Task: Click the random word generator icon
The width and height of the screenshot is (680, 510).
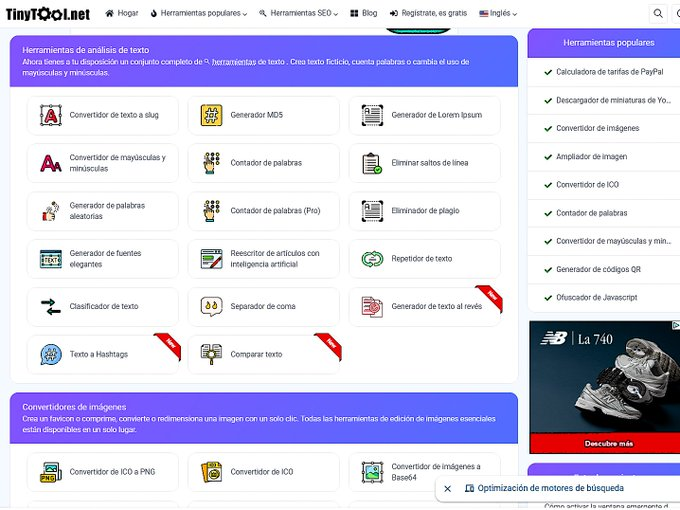Action: point(51,211)
